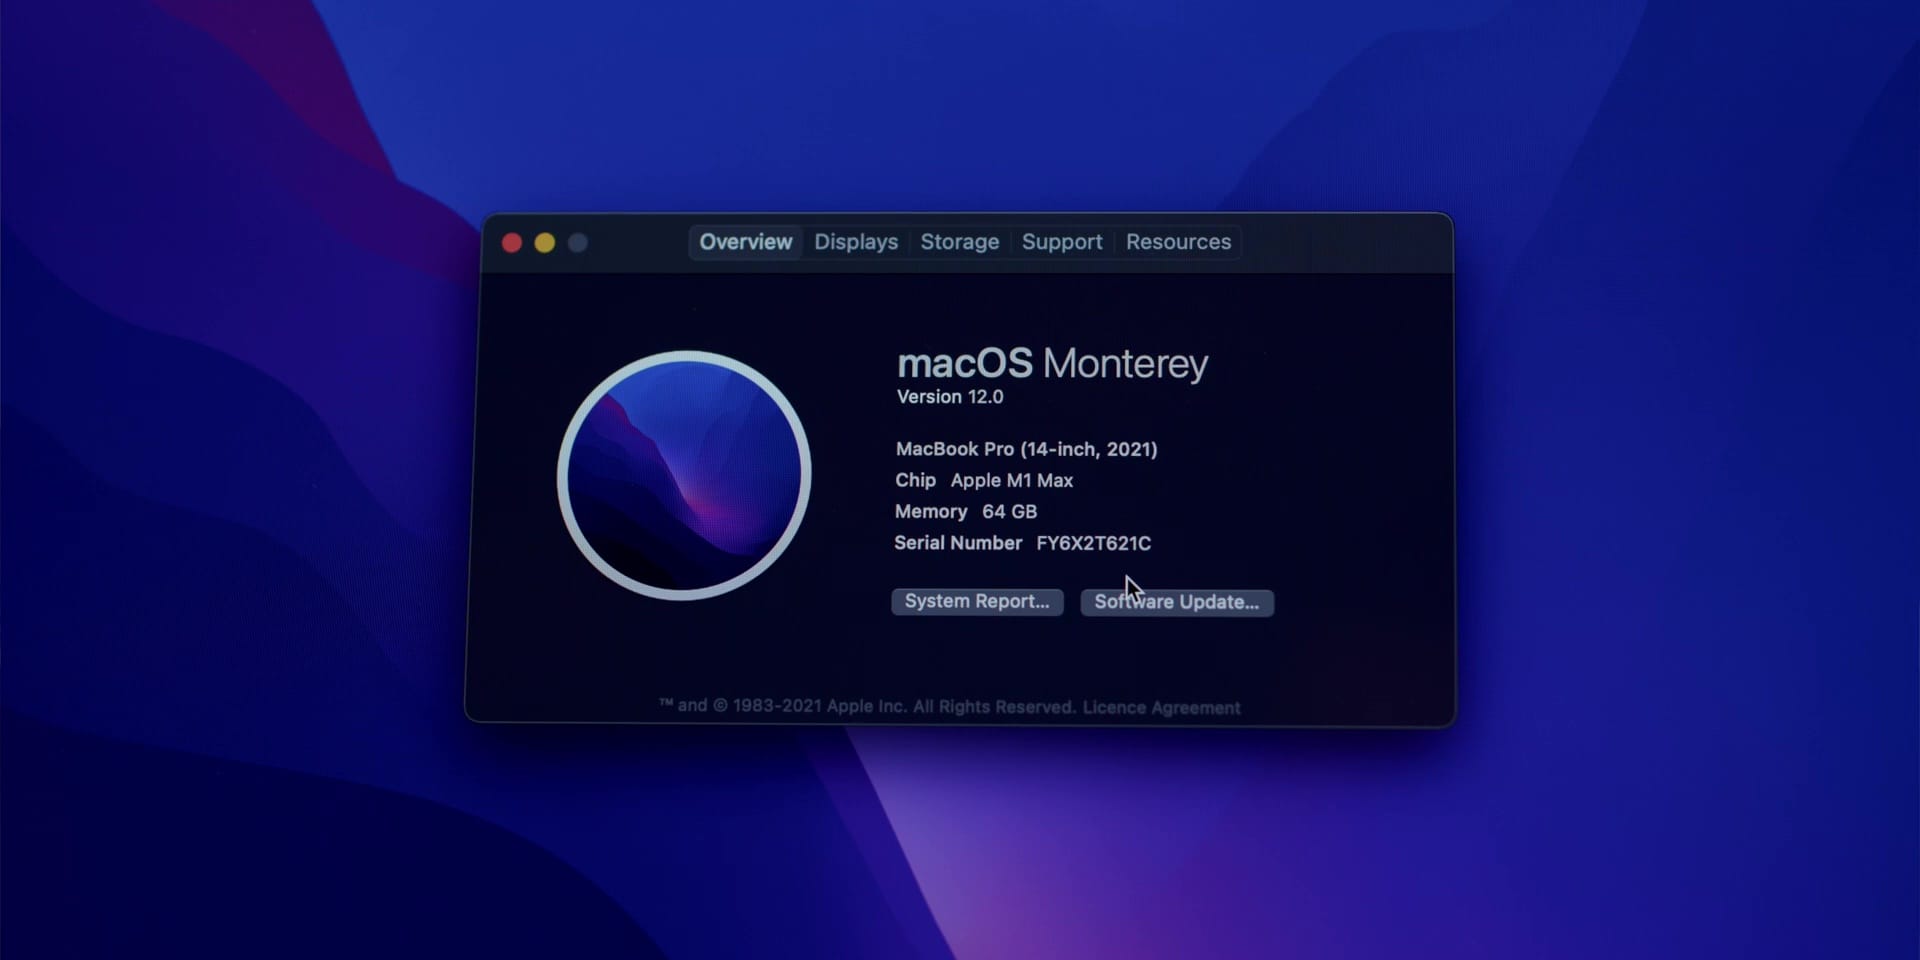Open the Displays tab

[856, 242]
